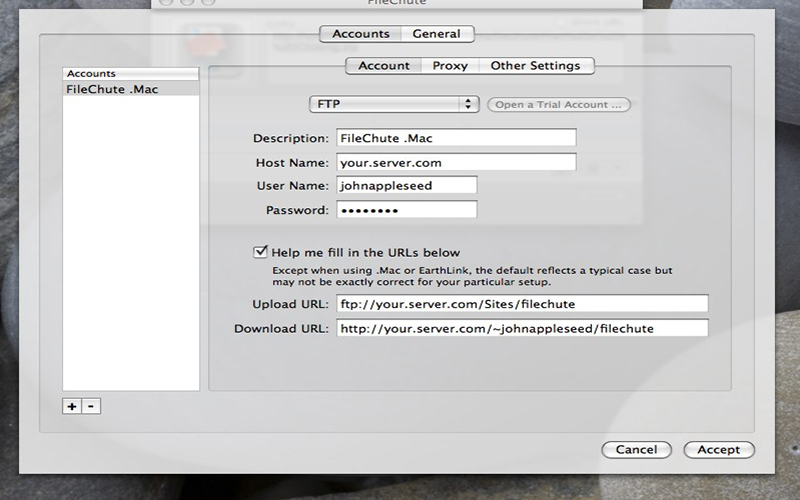This screenshot has width=800, height=500.
Task: Open the Other Settings tab
Action: tap(536, 66)
